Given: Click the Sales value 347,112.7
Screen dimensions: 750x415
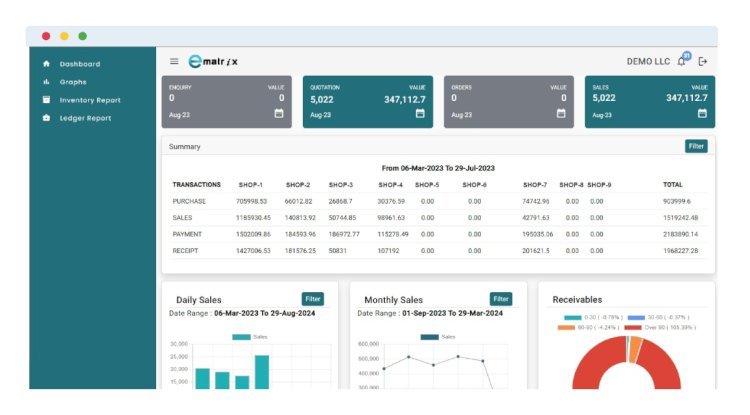Looking at the screenshot, I should [687, 98].
